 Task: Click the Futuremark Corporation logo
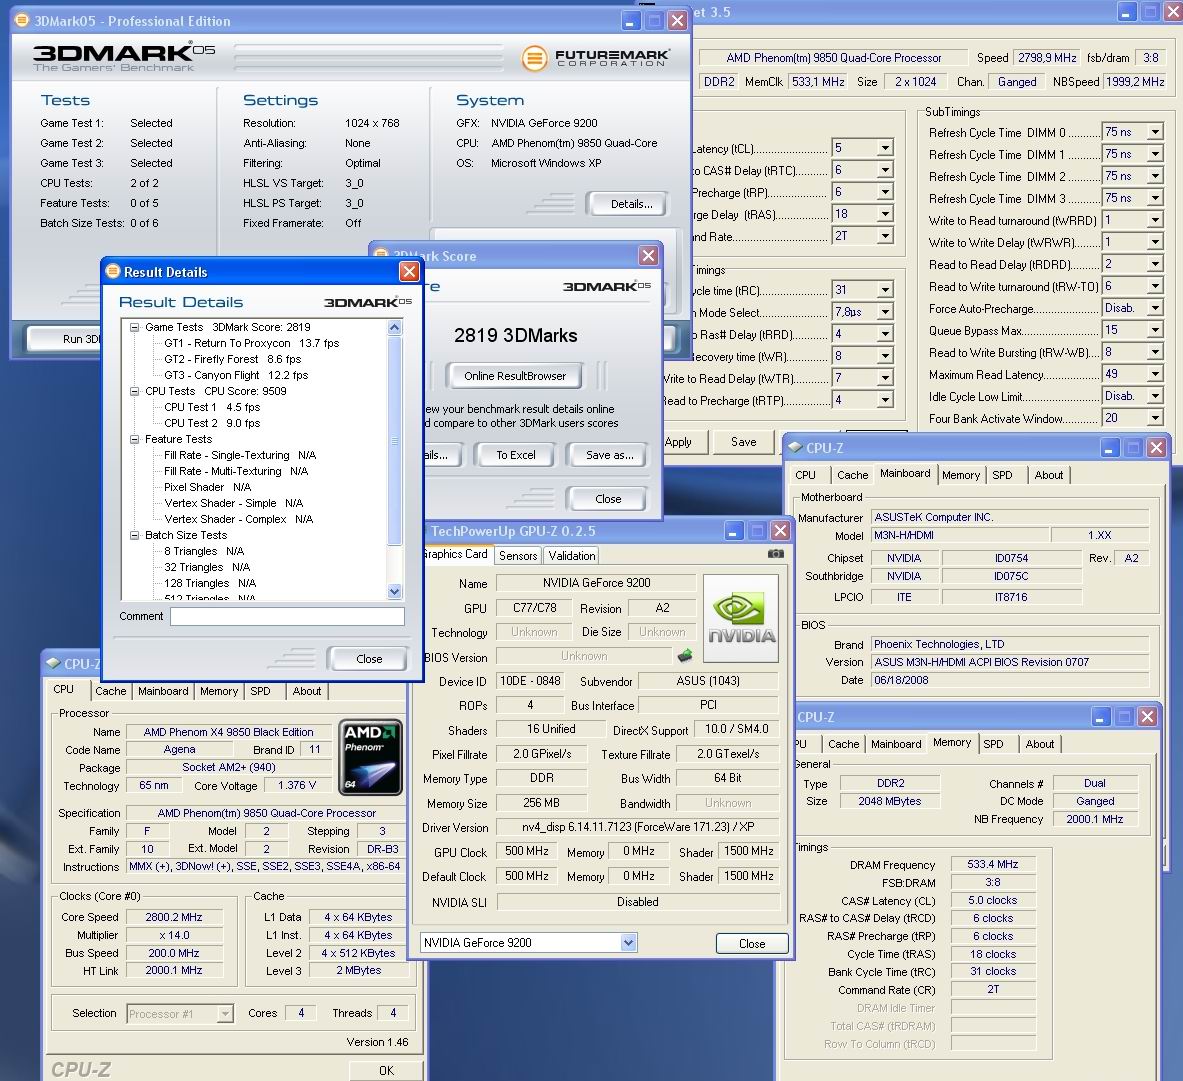tap(595, 57)
